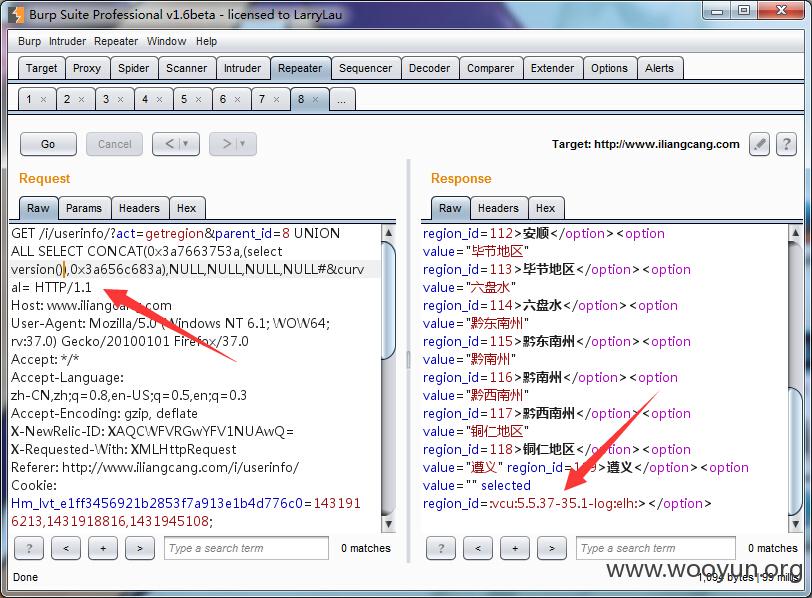Viewport: 812px width, 598px height.
Task: Open the request Hex tab
Action: click(186, 208)
